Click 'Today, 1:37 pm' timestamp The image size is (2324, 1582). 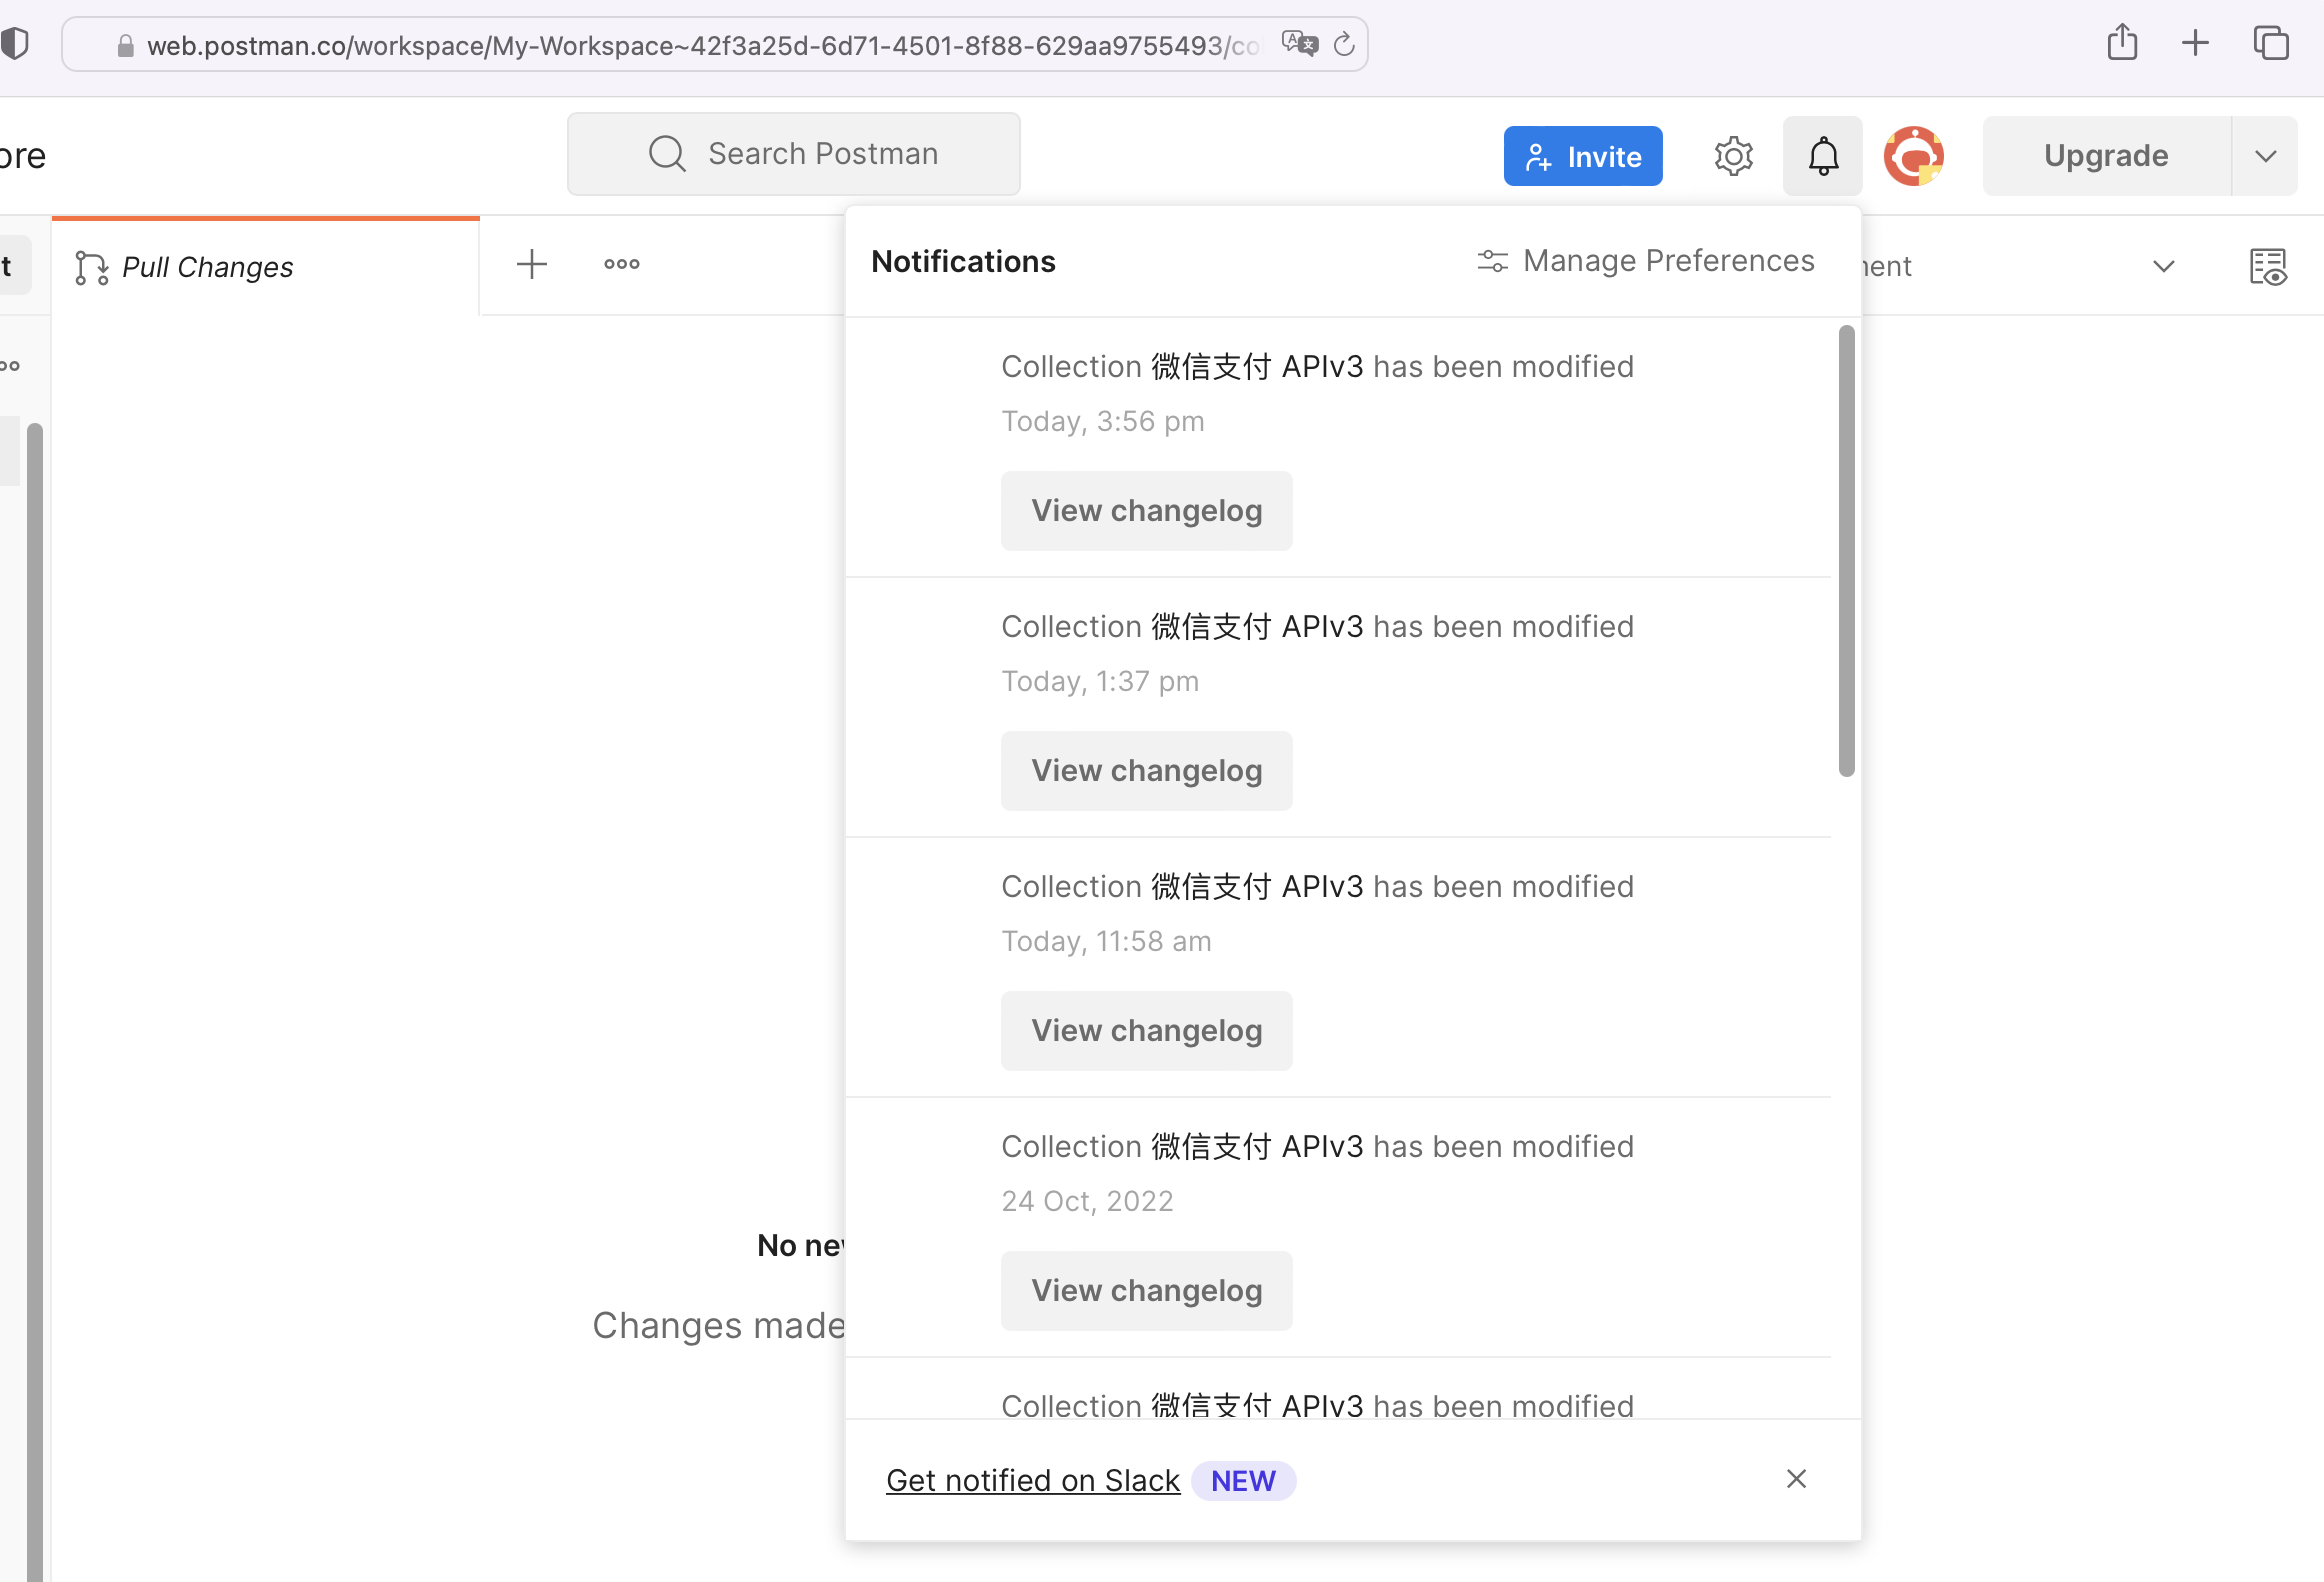coord(1100,682)
